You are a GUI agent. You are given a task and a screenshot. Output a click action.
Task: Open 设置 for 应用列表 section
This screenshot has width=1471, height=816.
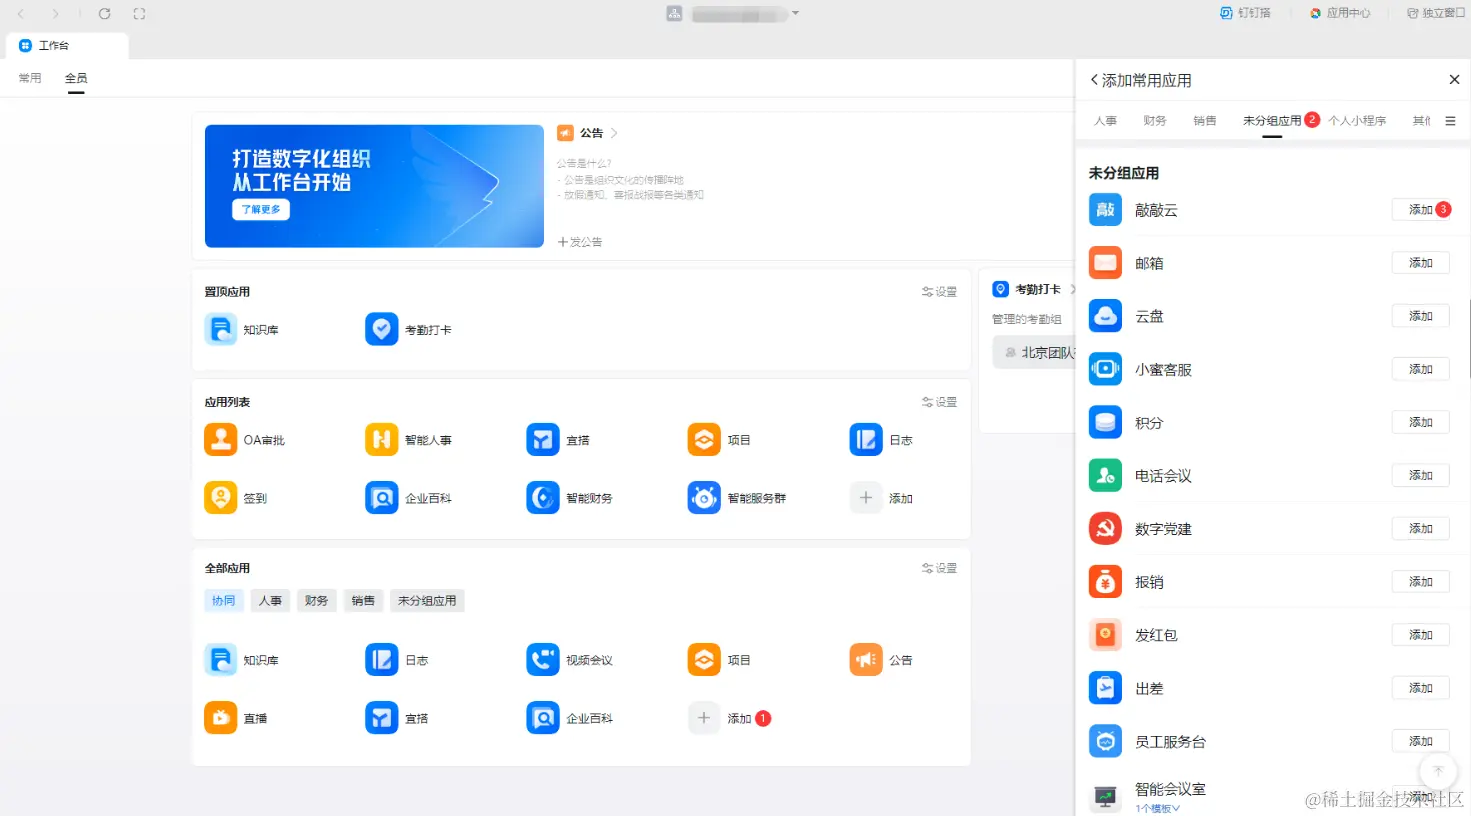(939, 402)
